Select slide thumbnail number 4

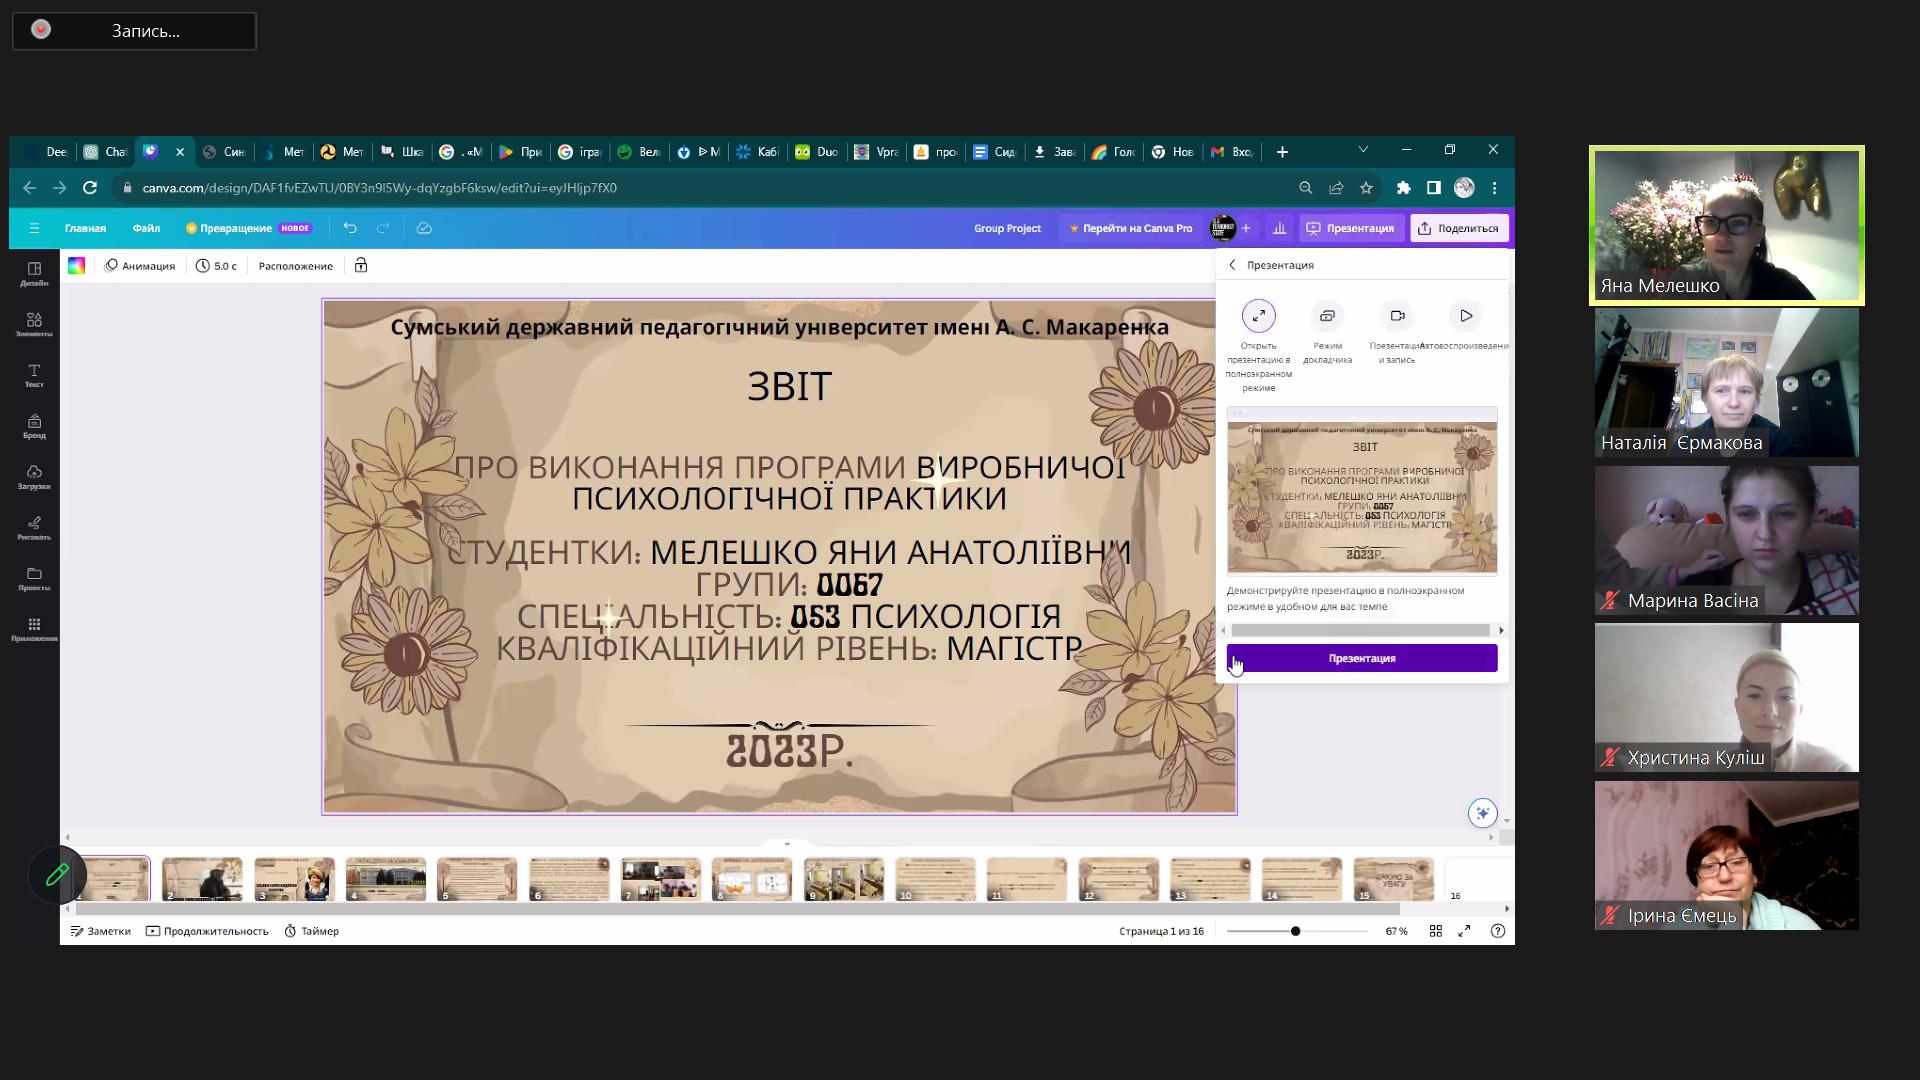385,879
